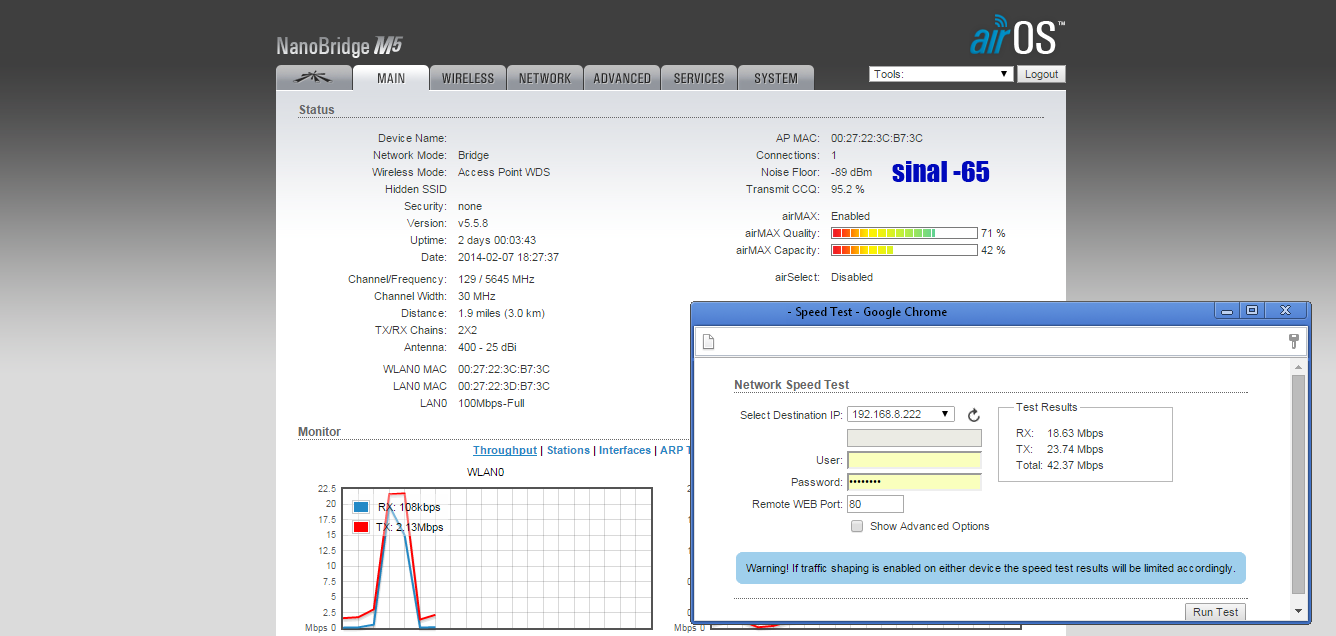Click the TX 23.74 Mbps test result

[x=1060, y=449]
